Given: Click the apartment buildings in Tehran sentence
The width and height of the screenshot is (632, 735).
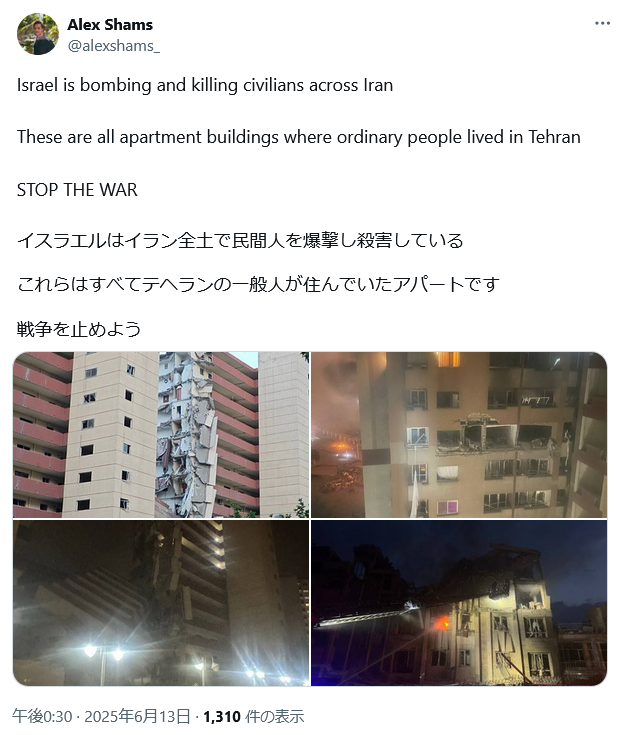Looking at the screenshot, I should 299,137.
